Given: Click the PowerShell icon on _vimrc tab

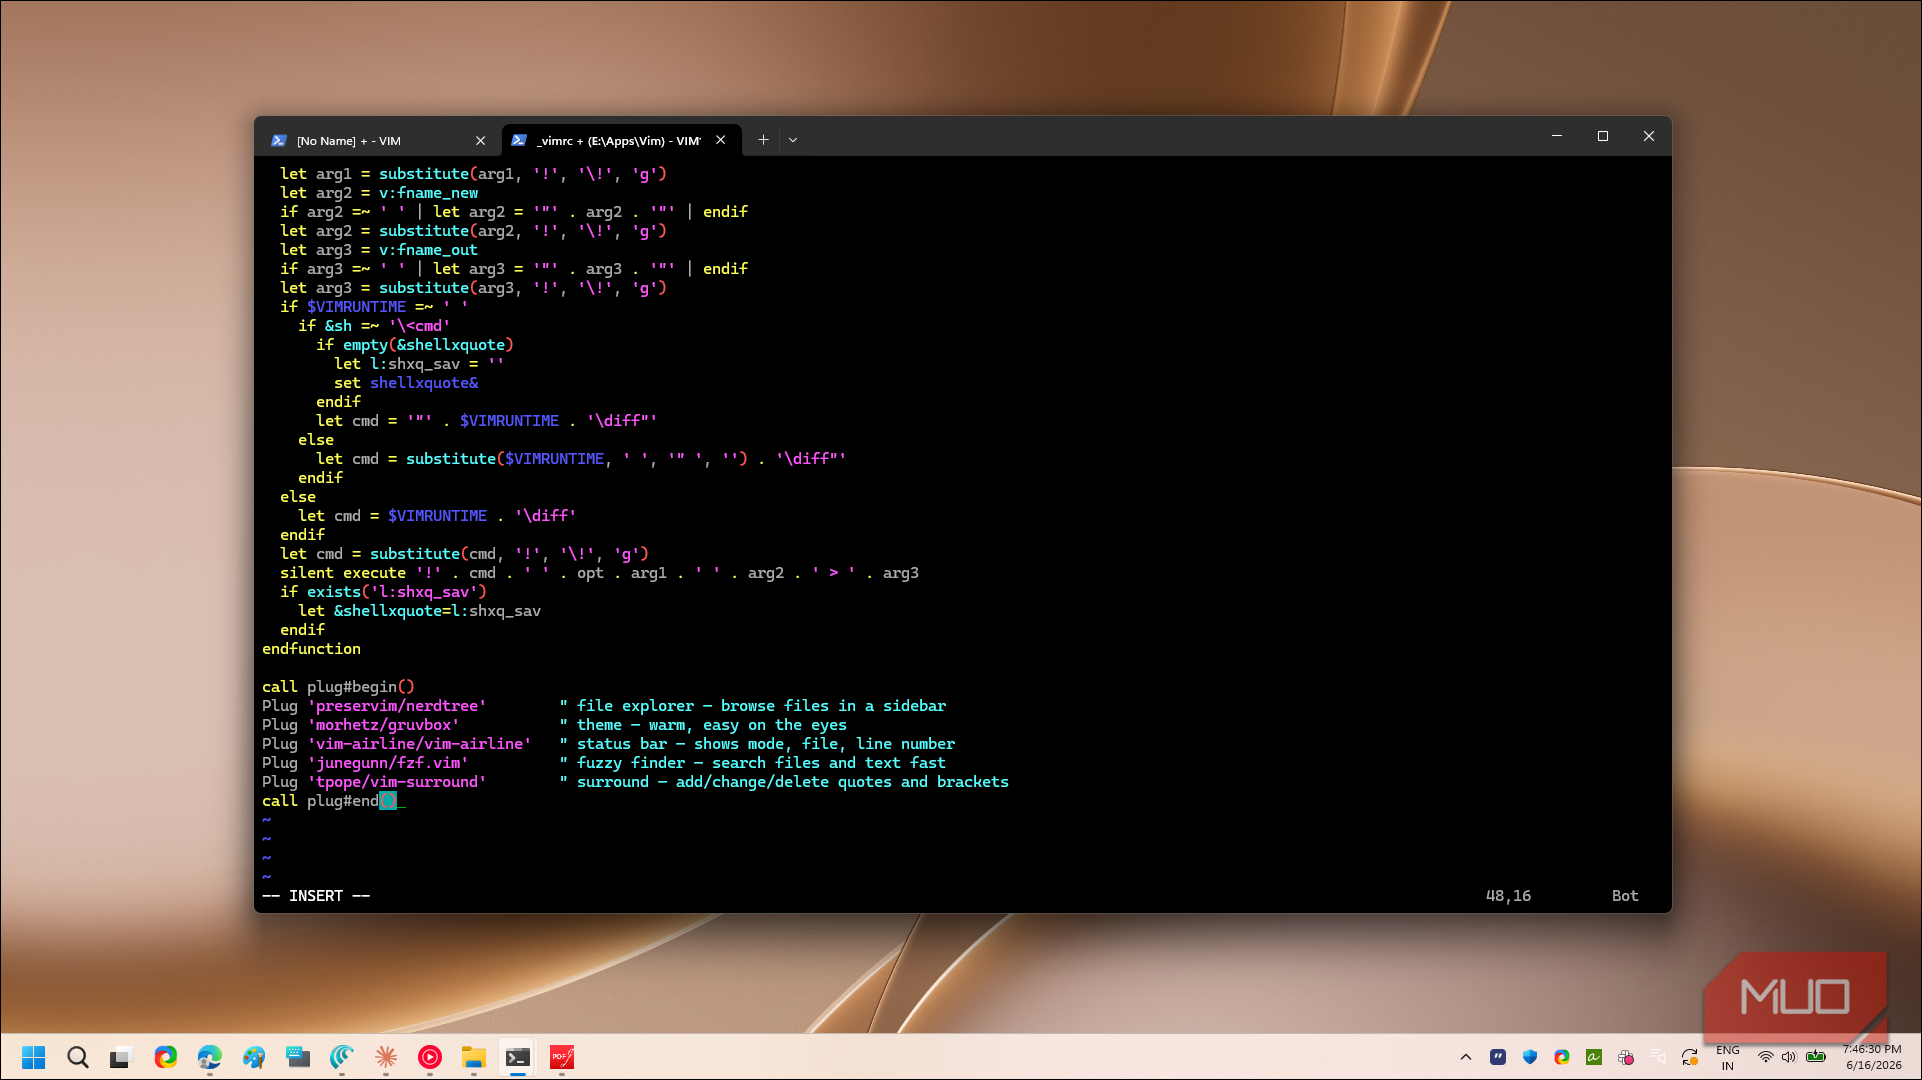Looking at the screenshot, I should 519,140.
